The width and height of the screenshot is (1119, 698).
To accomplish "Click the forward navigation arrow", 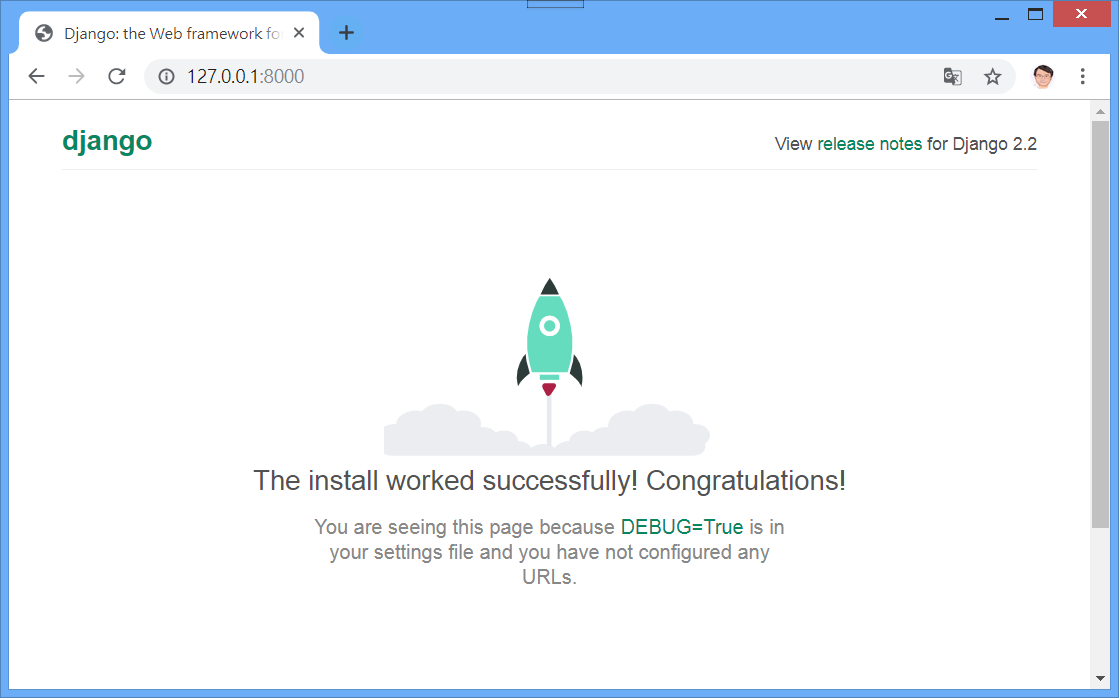I will [x=76, y=76].
